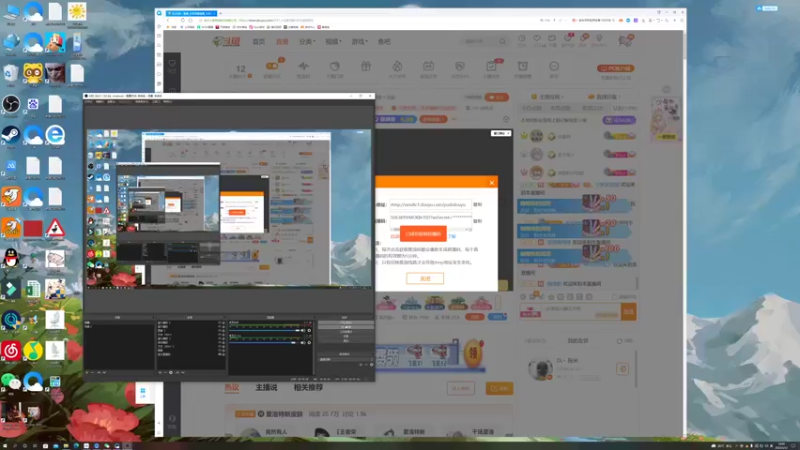Open the checklist icon with red badge
The image size is (800, 450).
coord(491,66)
